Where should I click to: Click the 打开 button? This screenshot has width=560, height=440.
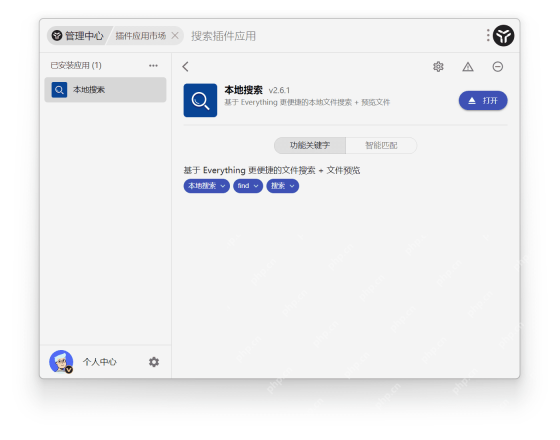[483, 101]
